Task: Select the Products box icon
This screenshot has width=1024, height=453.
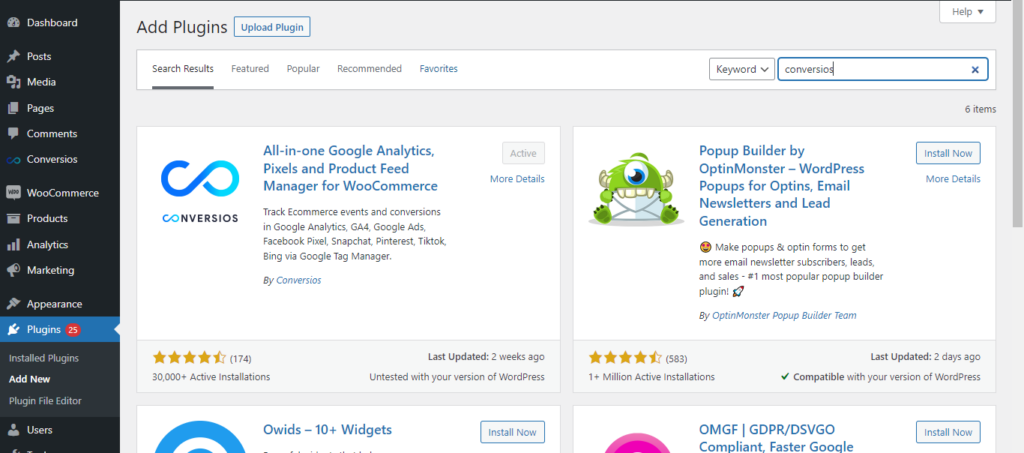Action: [13, 219]
